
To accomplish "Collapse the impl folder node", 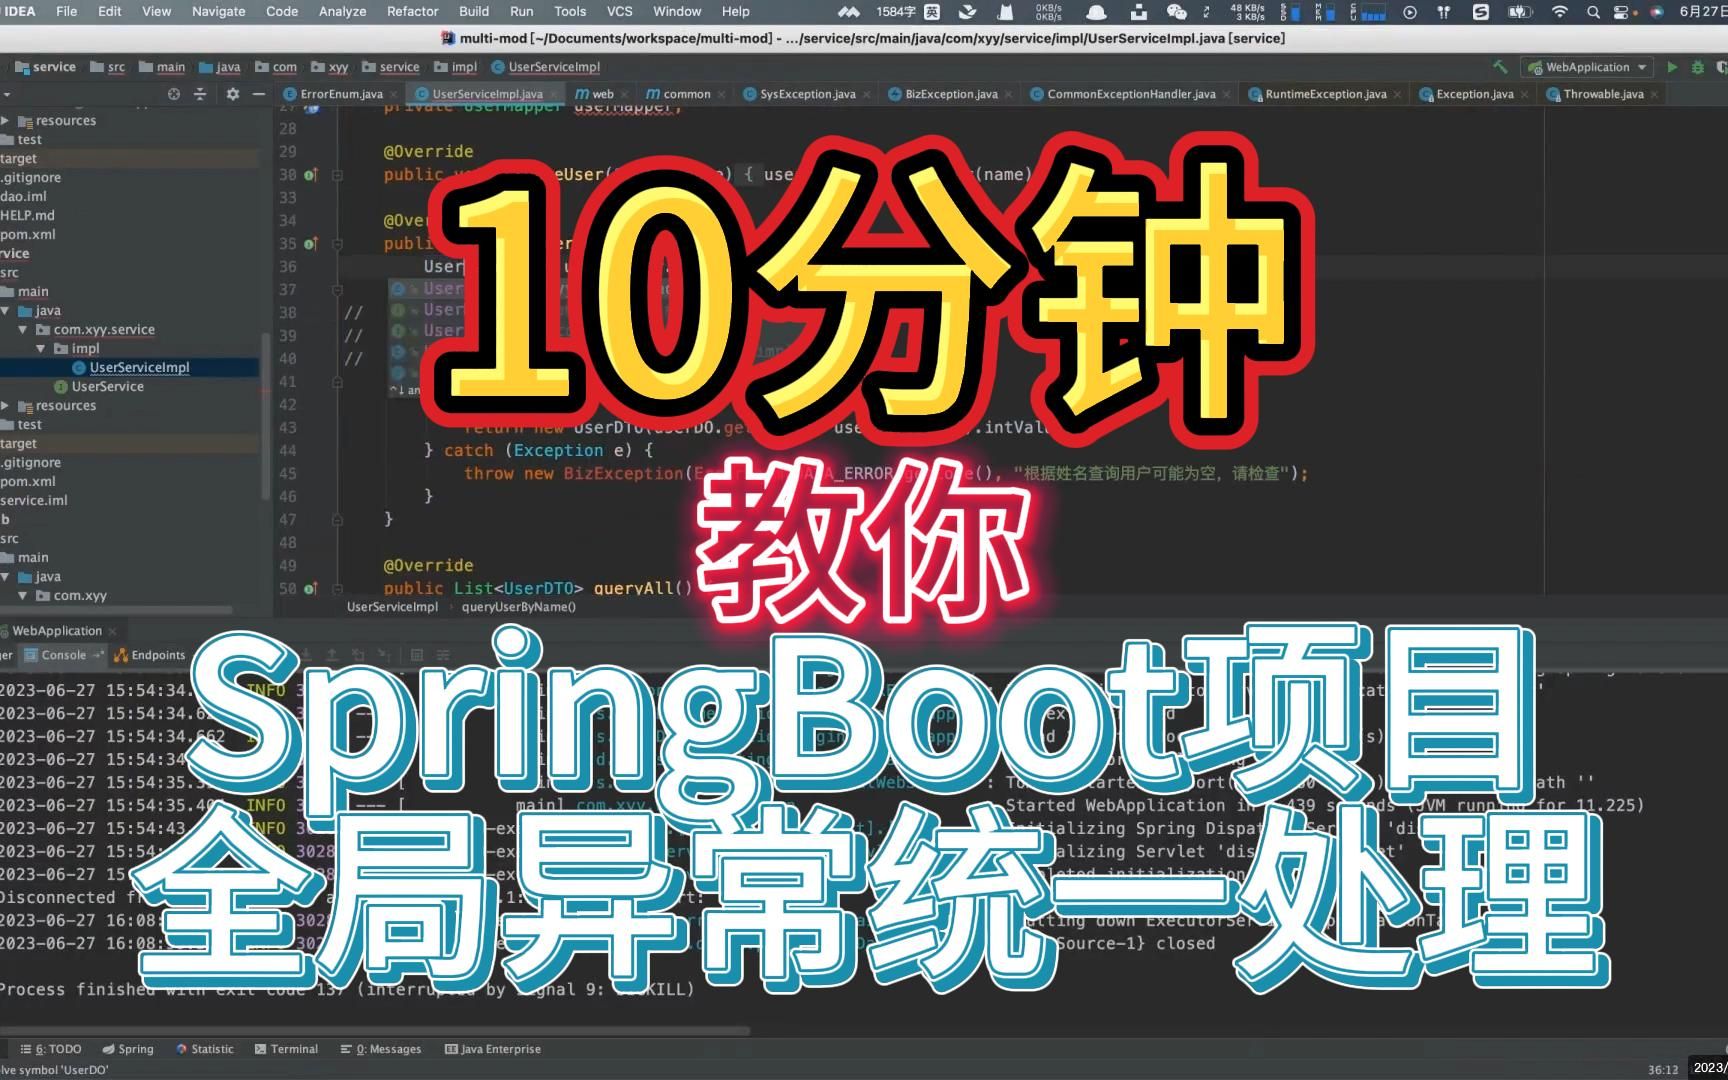I will tap(41, 348).
